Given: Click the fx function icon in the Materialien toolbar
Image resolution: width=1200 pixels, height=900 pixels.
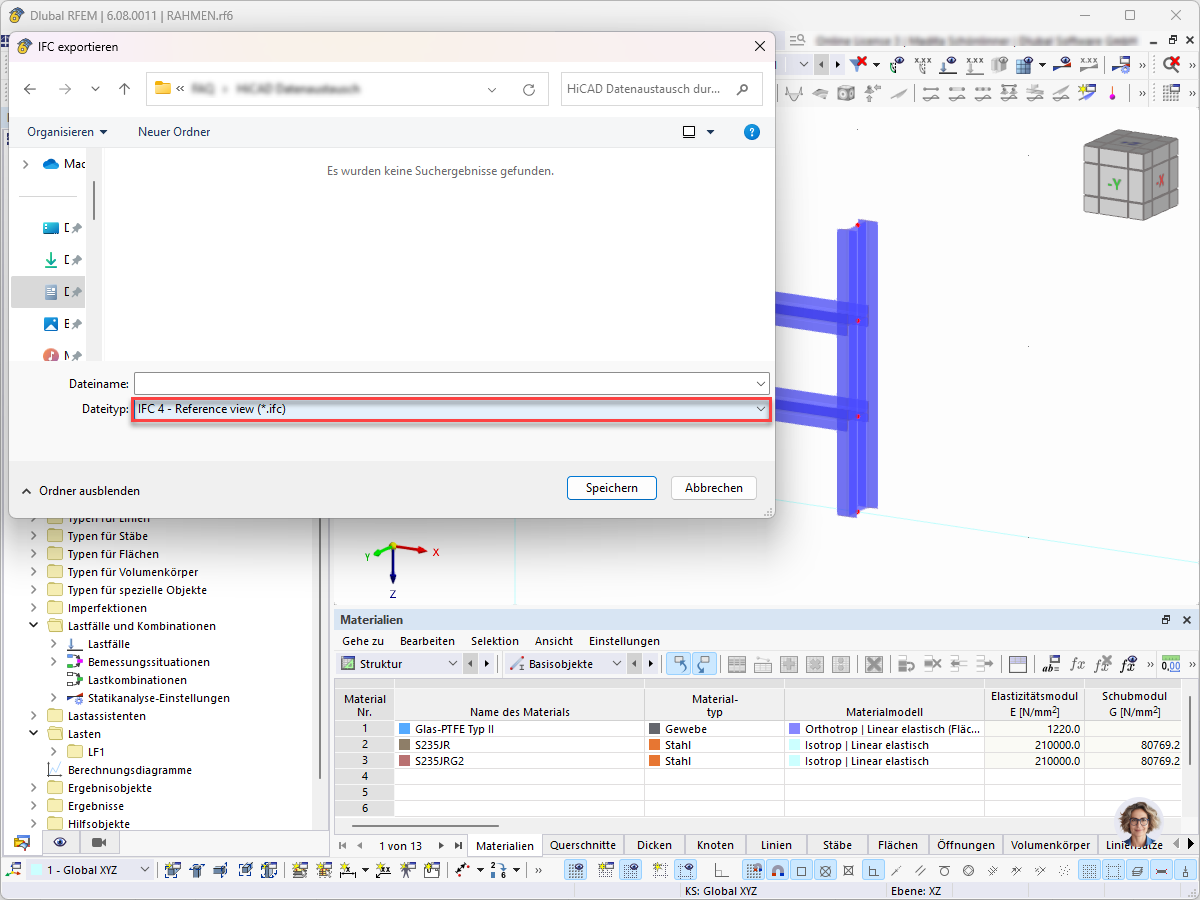Looking at the screenshot, I should [1078, 664].
